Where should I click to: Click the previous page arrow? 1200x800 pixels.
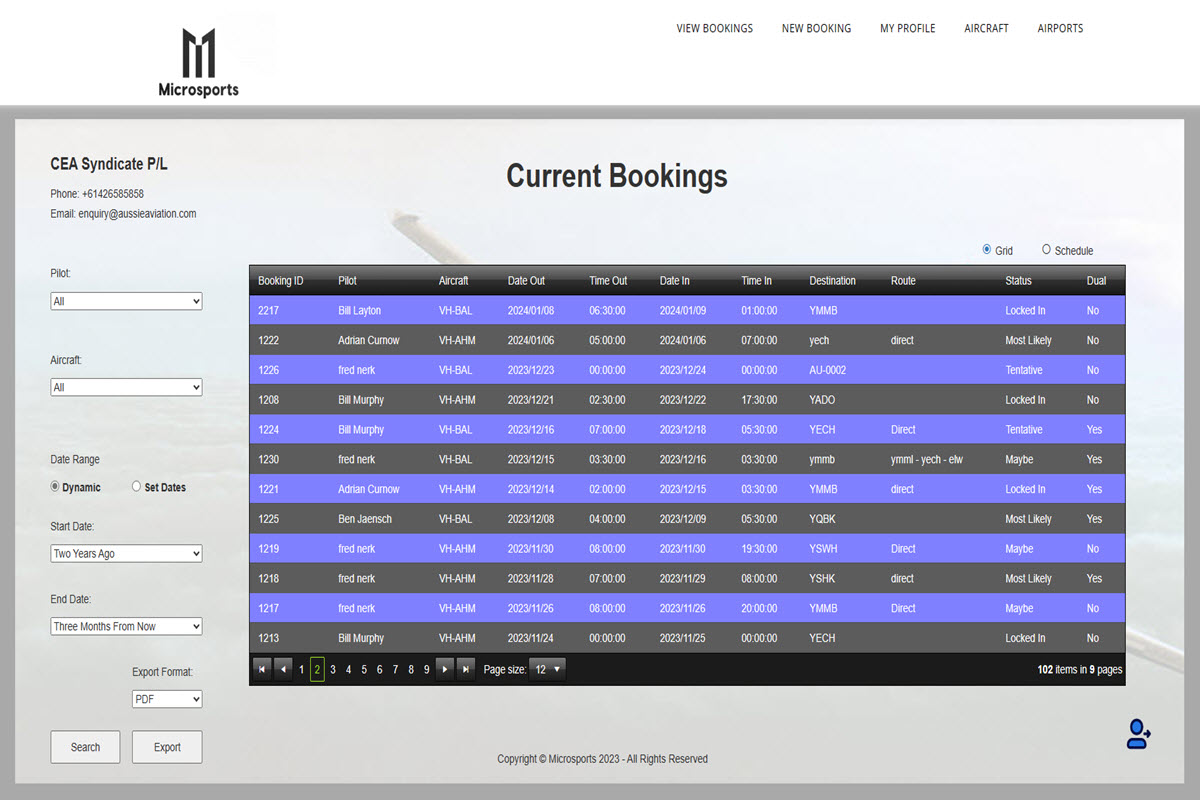(281, 668)
